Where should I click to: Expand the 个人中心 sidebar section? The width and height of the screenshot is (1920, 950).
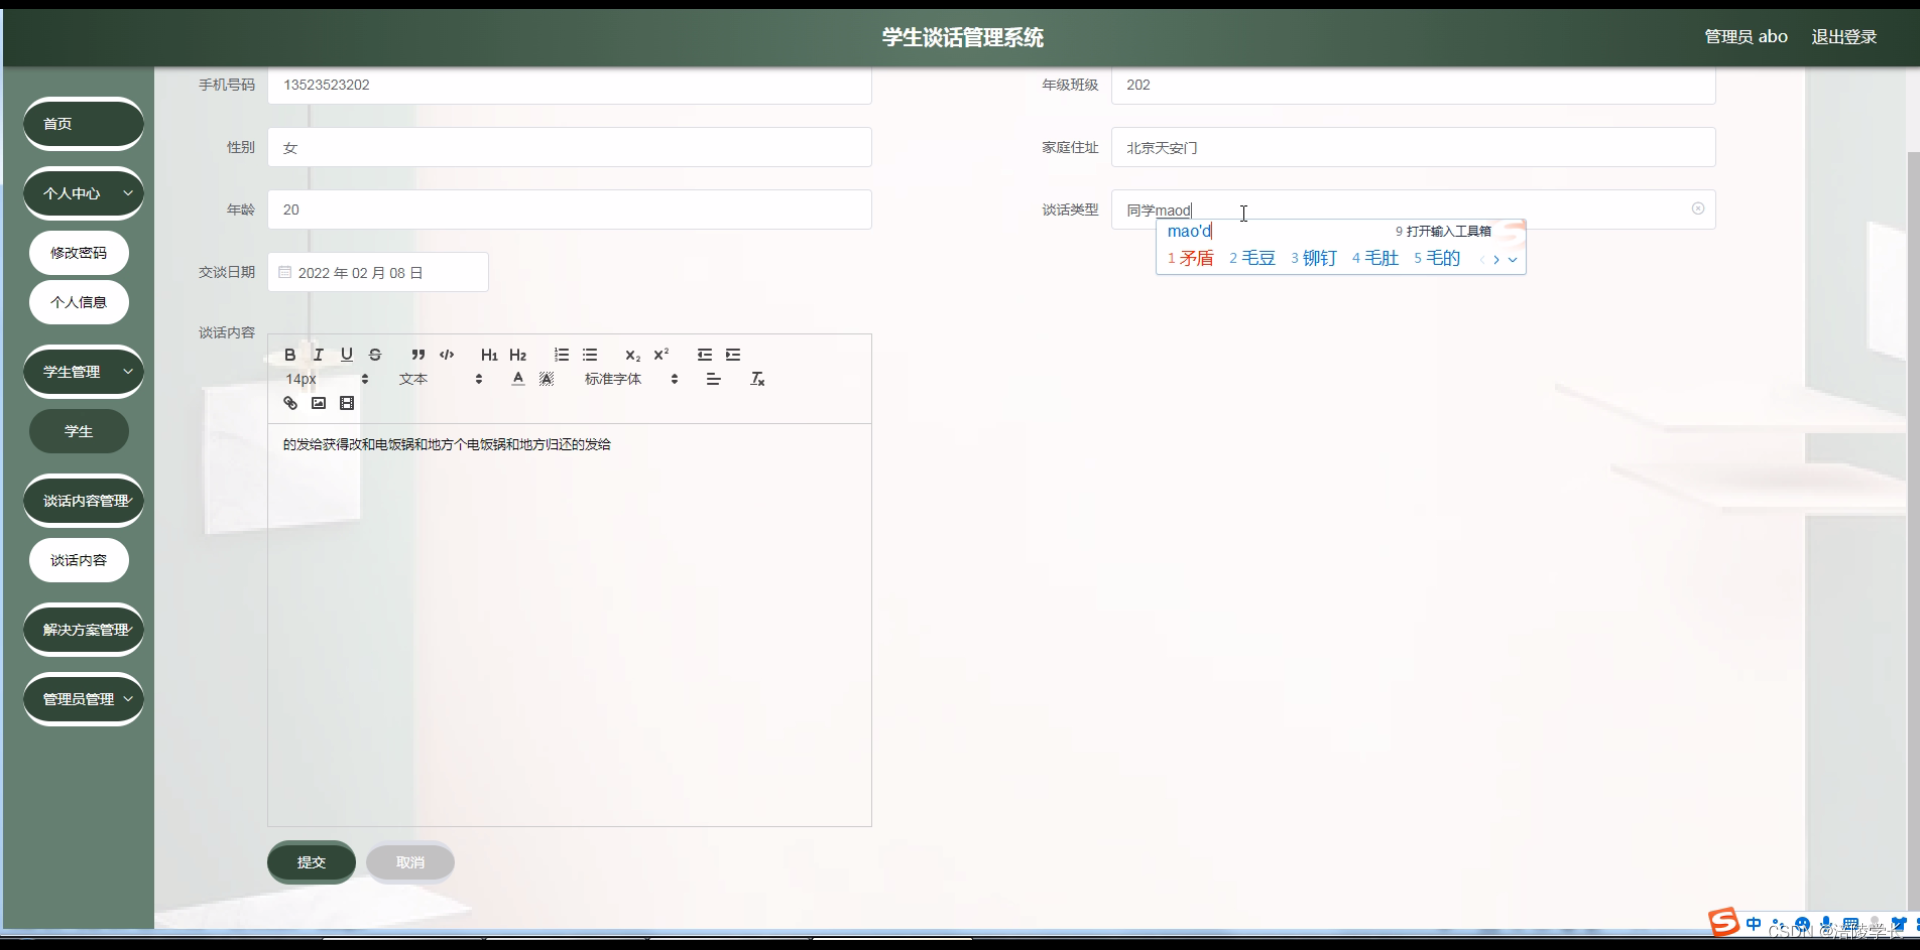coord(83,193)
